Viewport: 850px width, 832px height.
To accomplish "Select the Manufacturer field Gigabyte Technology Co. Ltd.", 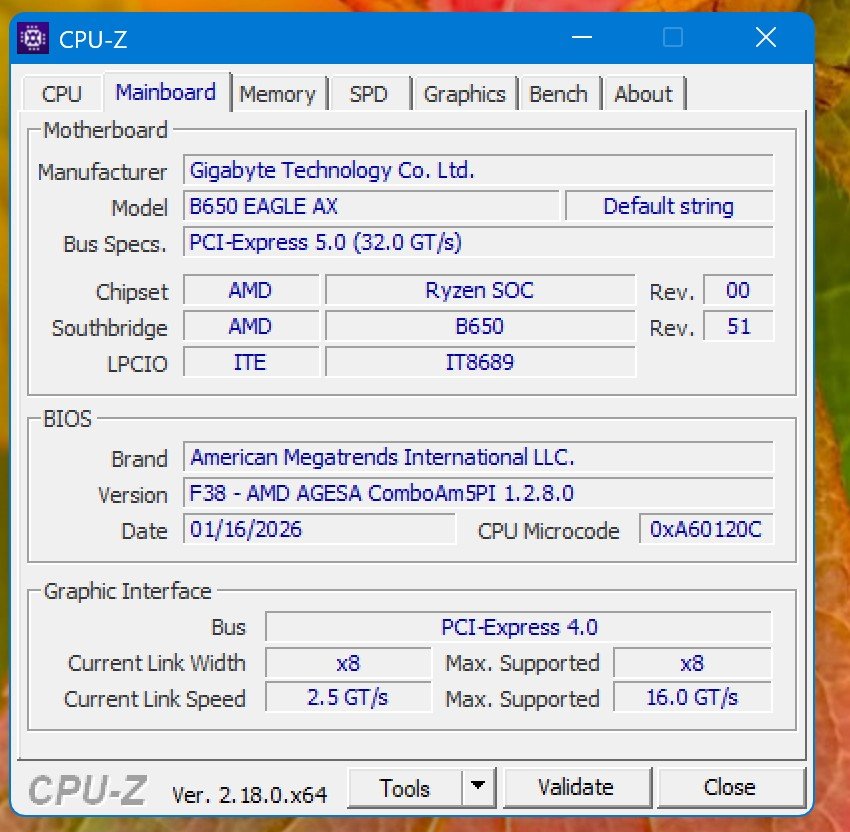I will point(478,171).
